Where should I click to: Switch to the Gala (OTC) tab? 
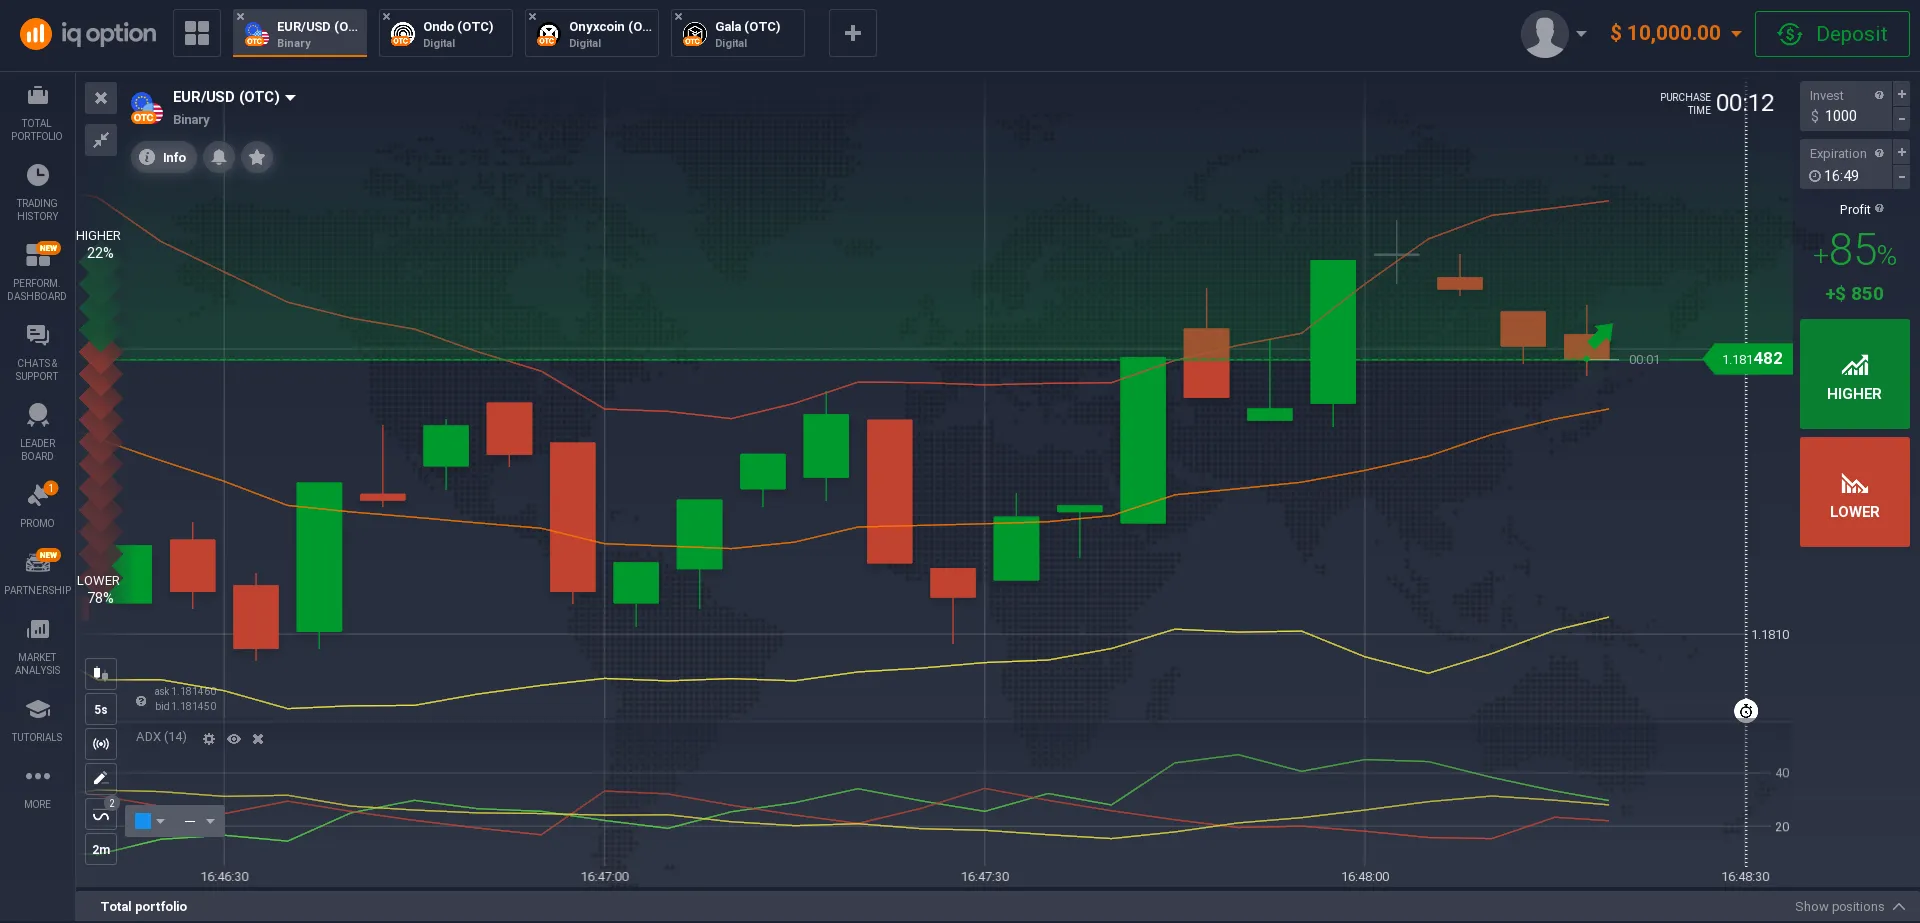738,34
